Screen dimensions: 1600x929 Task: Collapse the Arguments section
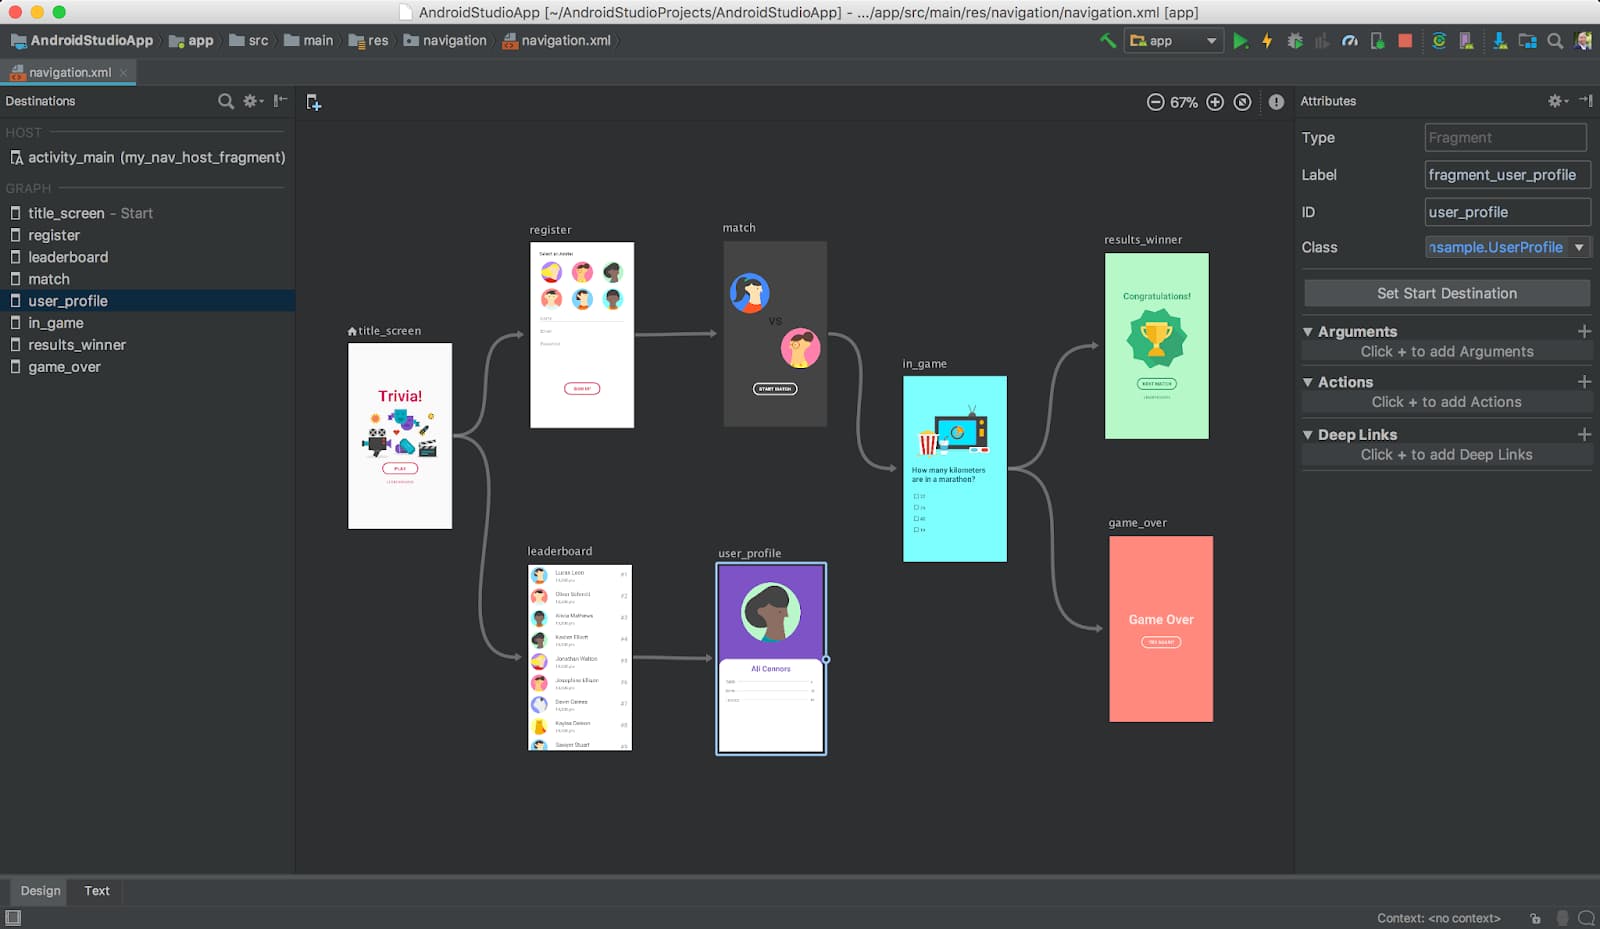pyautogui.click(x=1308, y=331)
